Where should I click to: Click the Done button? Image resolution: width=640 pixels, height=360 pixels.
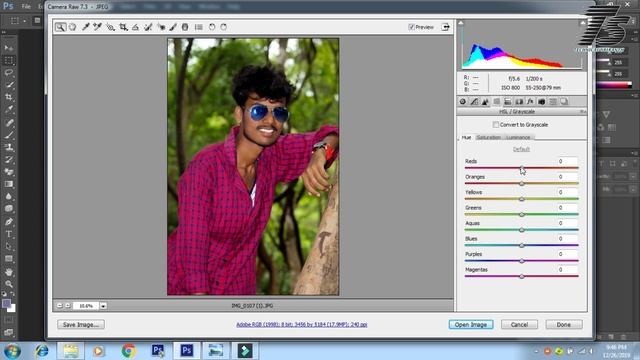pyautogui.click(x=564, y=324)
